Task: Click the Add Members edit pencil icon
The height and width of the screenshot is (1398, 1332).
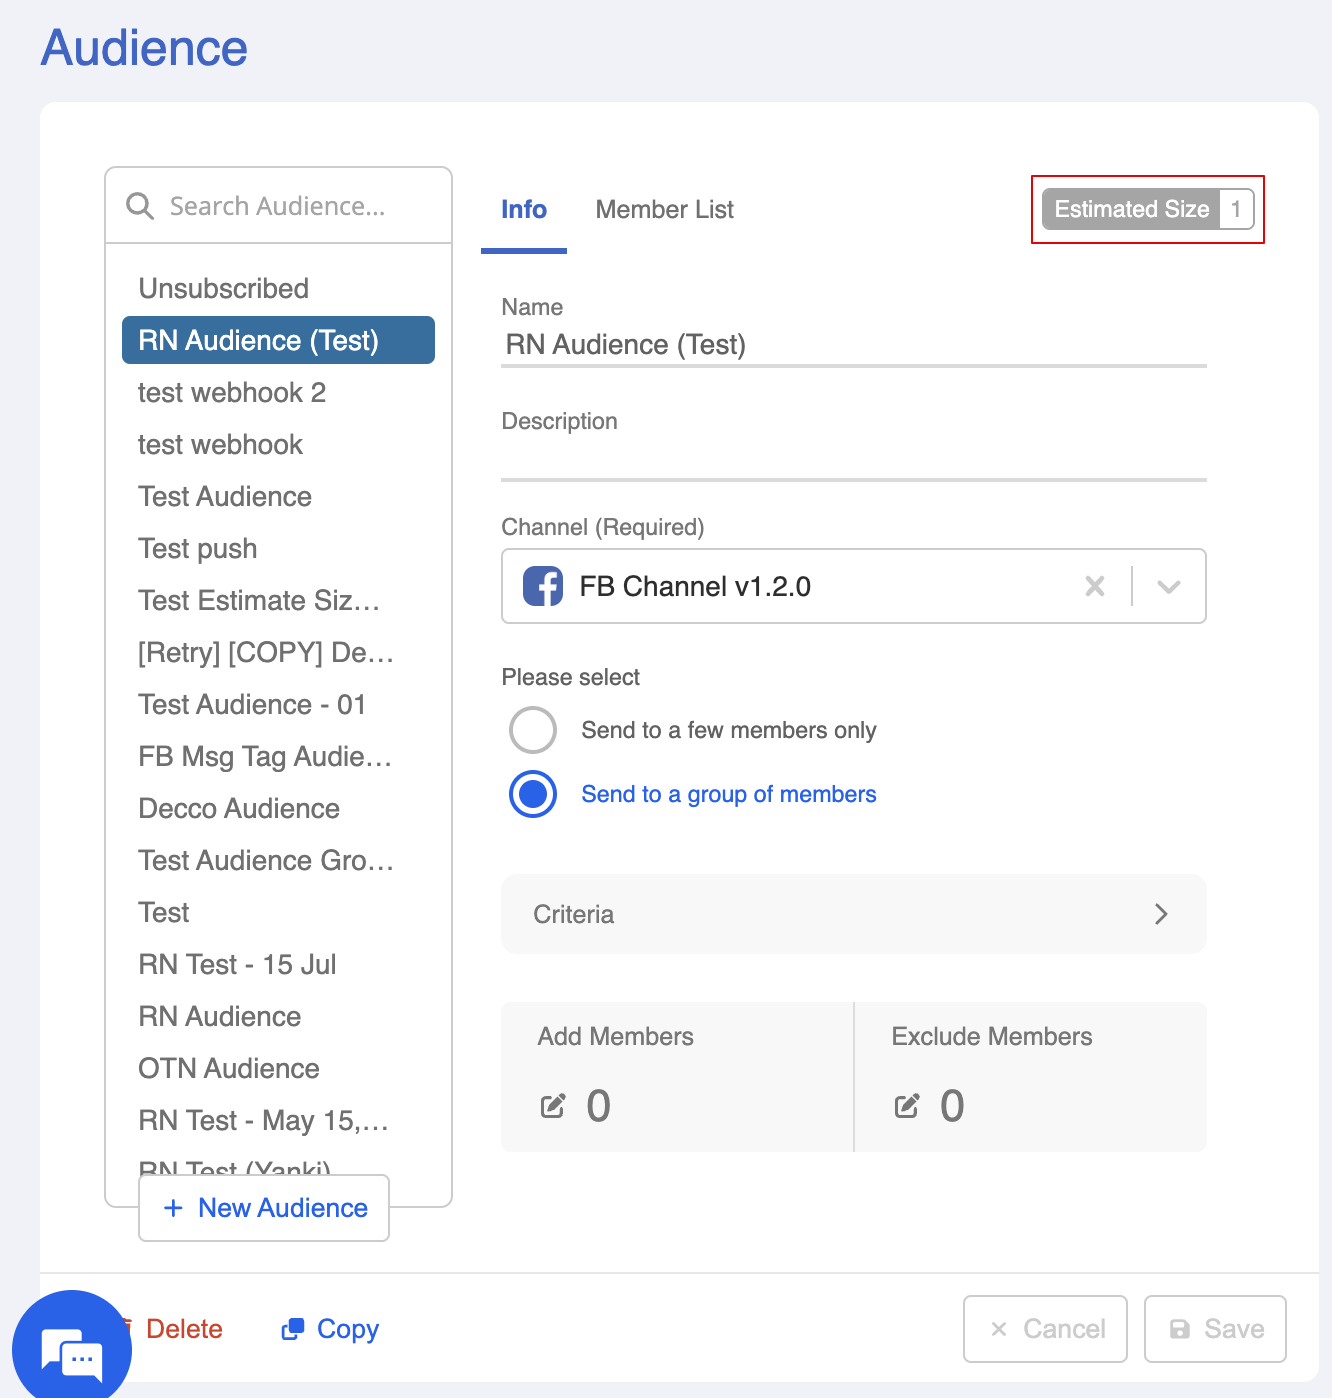Action: click(x=553, y=1106)
